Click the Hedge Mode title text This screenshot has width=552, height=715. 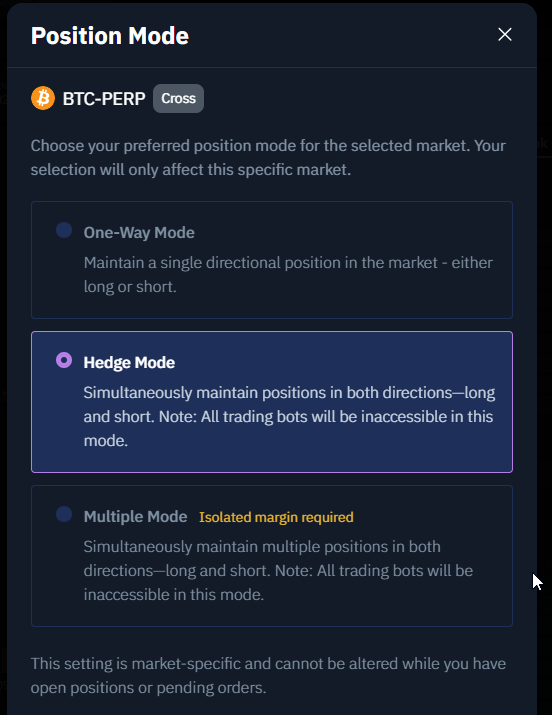point(129,363)
